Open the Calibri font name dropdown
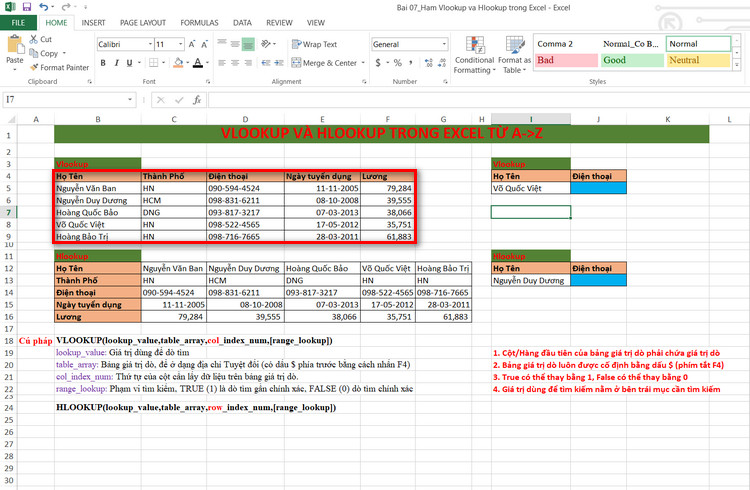Viewport: 750px width, 490px height. [x=150, y=44]
